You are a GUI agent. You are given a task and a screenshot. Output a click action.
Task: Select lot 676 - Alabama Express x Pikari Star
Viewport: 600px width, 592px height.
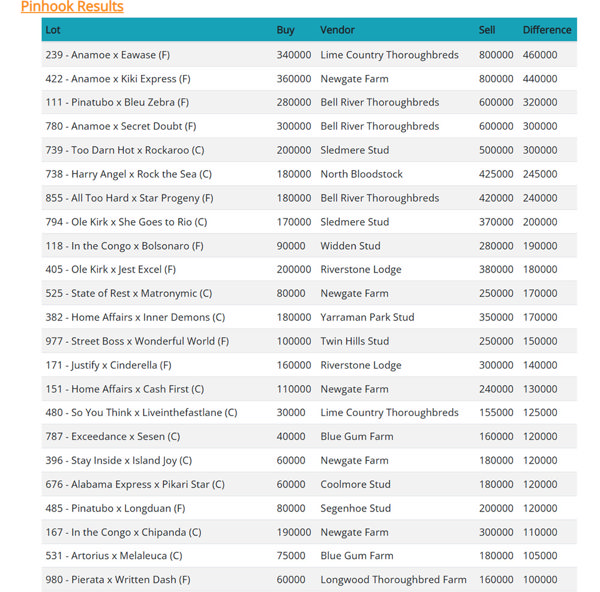(135, 484)
